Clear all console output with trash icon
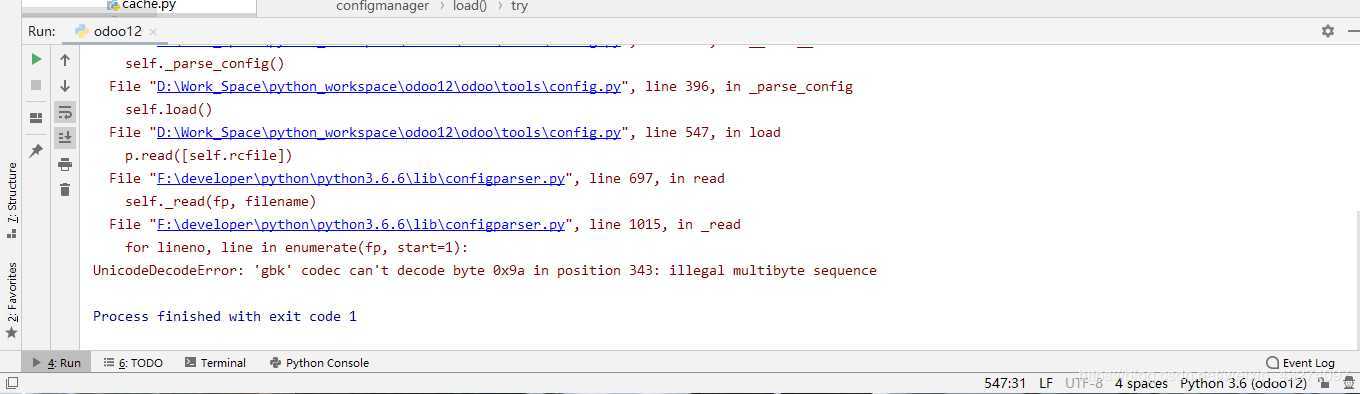 point(65,189)
